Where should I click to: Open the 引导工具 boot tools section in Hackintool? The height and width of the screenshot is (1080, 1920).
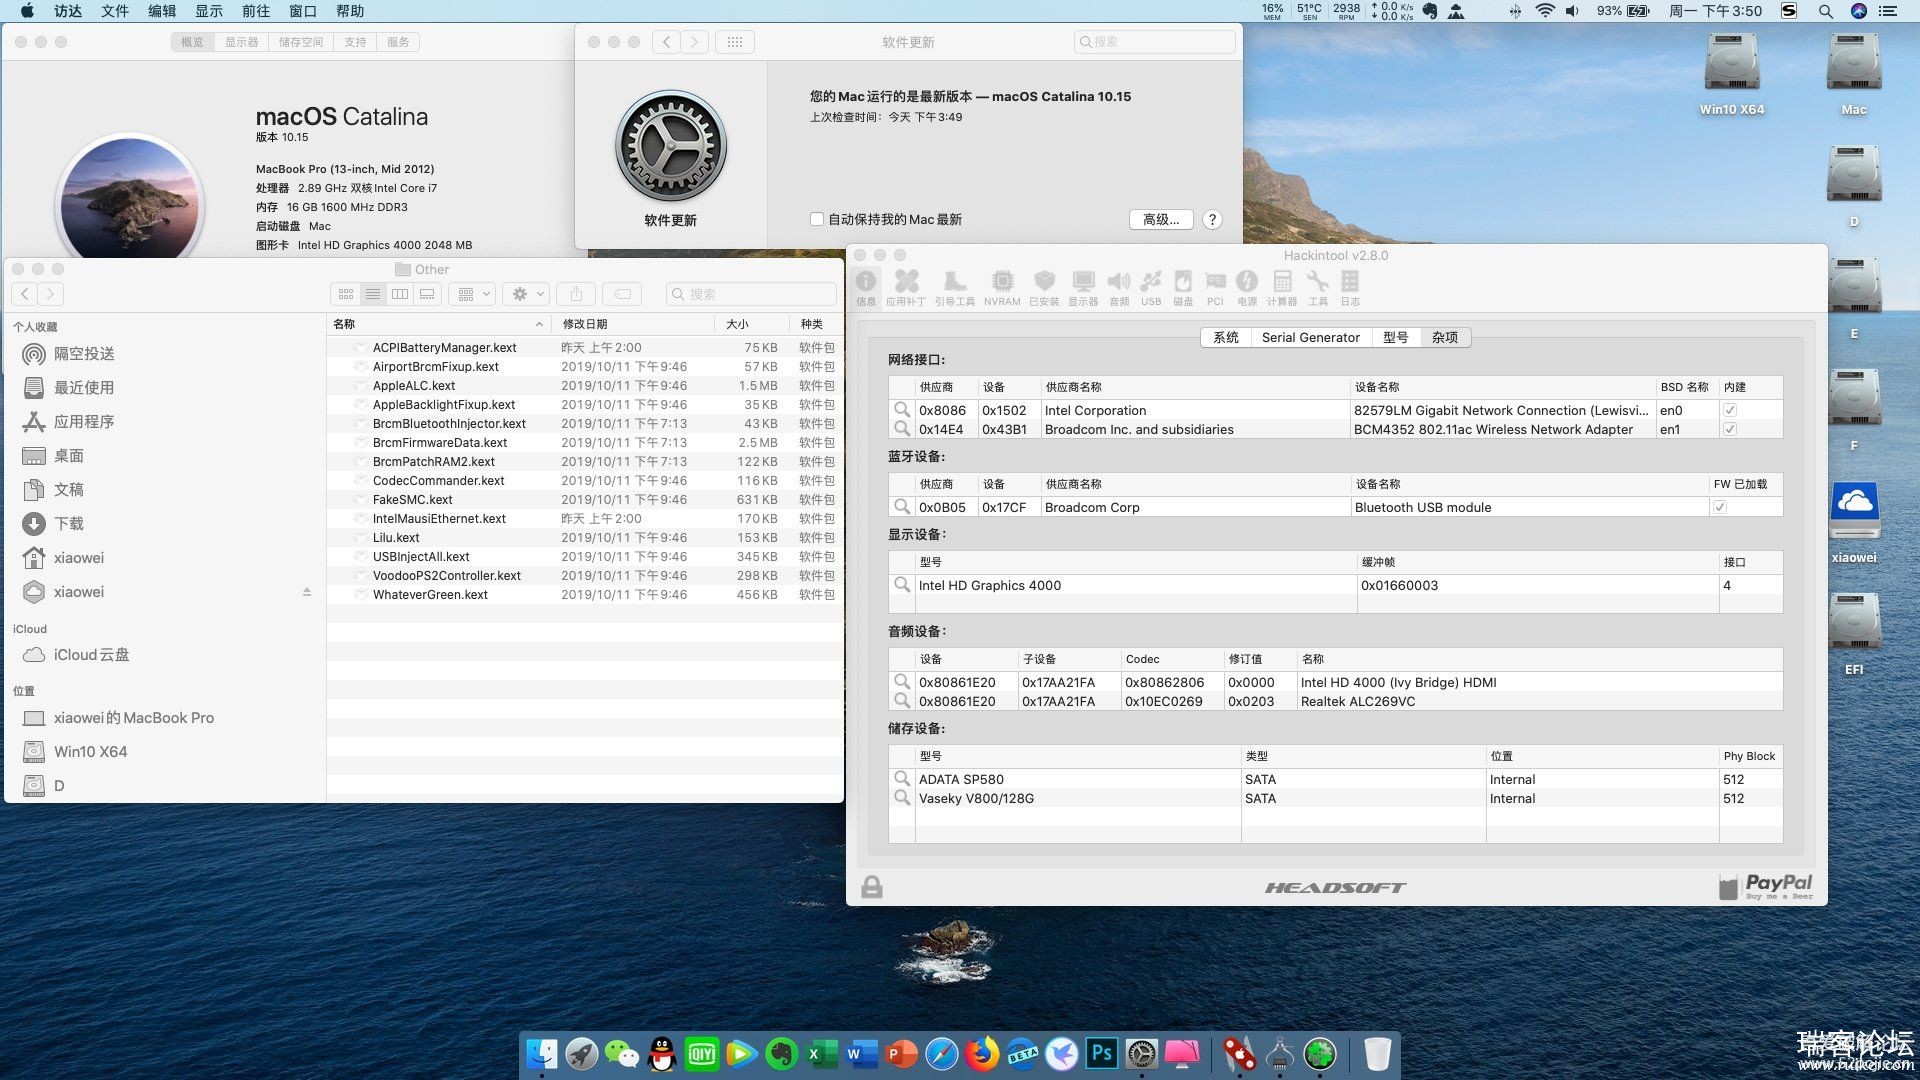pos(955,288)
